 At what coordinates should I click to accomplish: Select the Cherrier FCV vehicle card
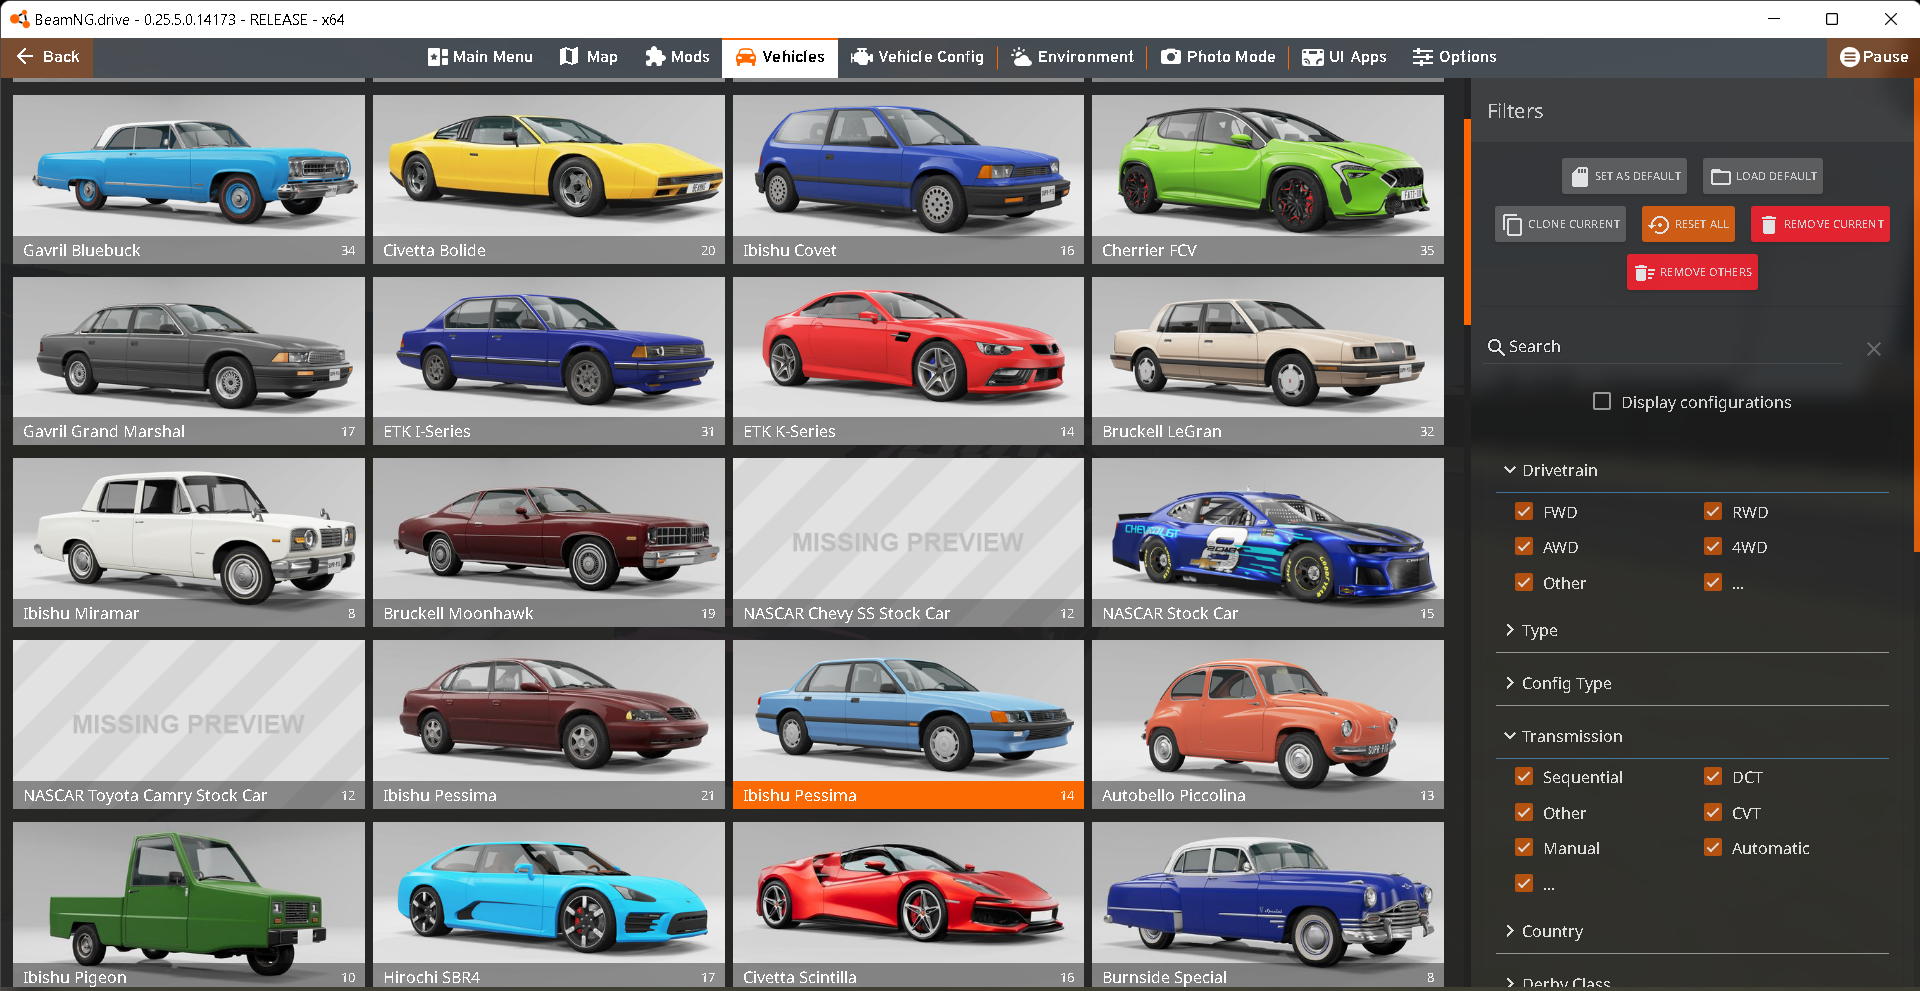tap(1268, 179)
